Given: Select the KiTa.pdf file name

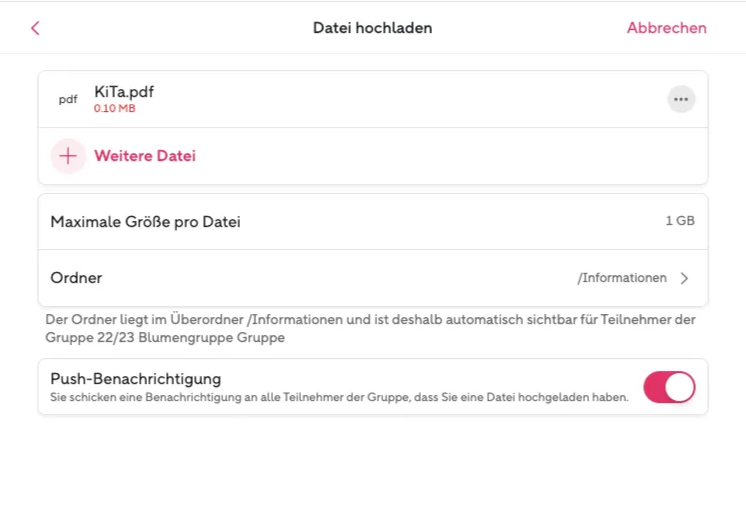Looking at the screenshot, I should pos(124,91).
